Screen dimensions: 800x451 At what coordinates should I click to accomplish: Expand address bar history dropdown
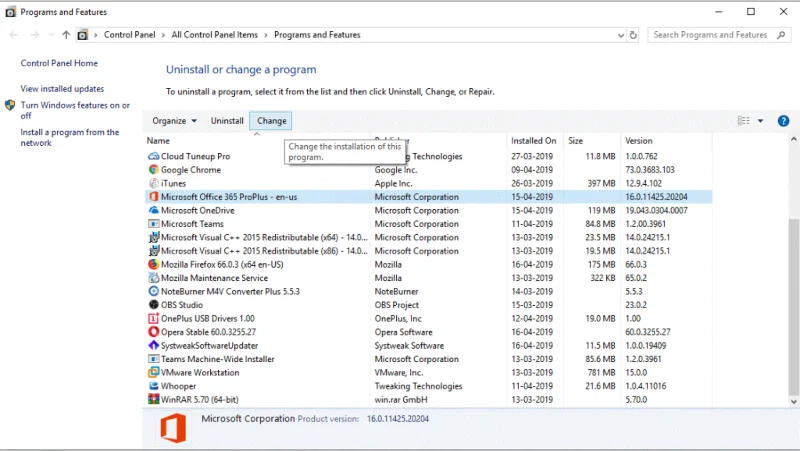620,35
